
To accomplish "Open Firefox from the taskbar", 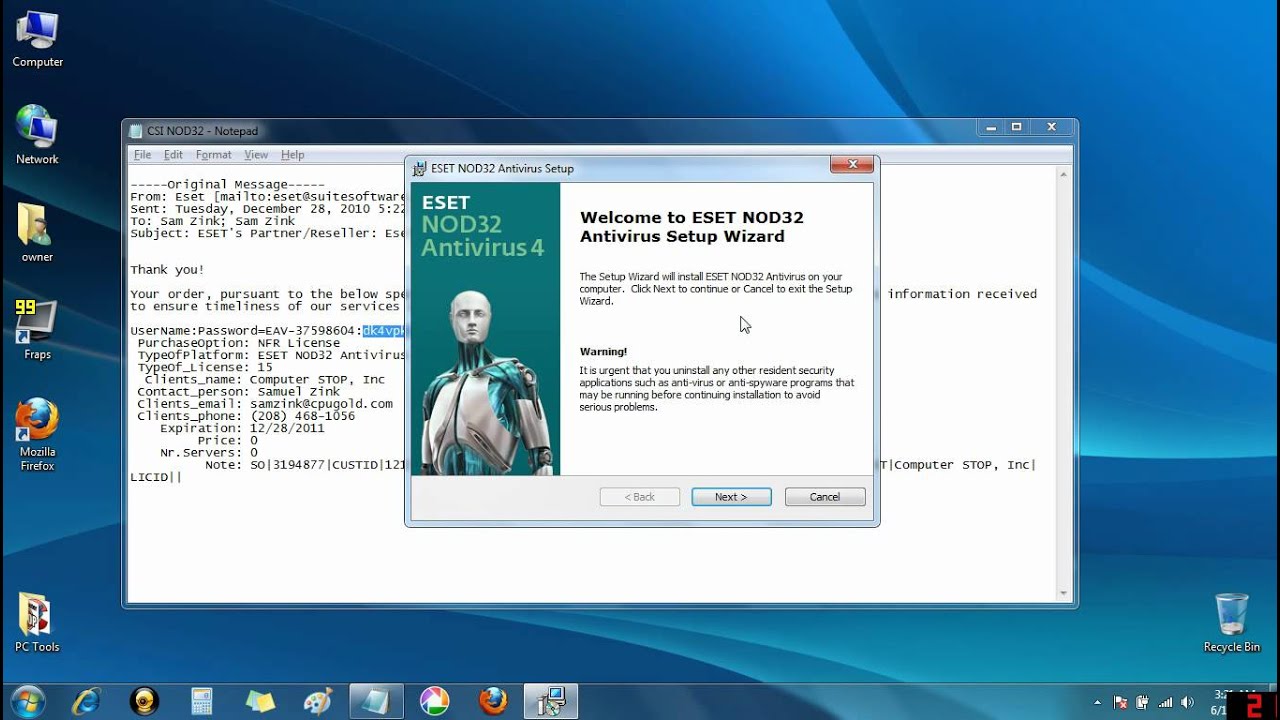I will pyautogui.click(x=493, y=702).
